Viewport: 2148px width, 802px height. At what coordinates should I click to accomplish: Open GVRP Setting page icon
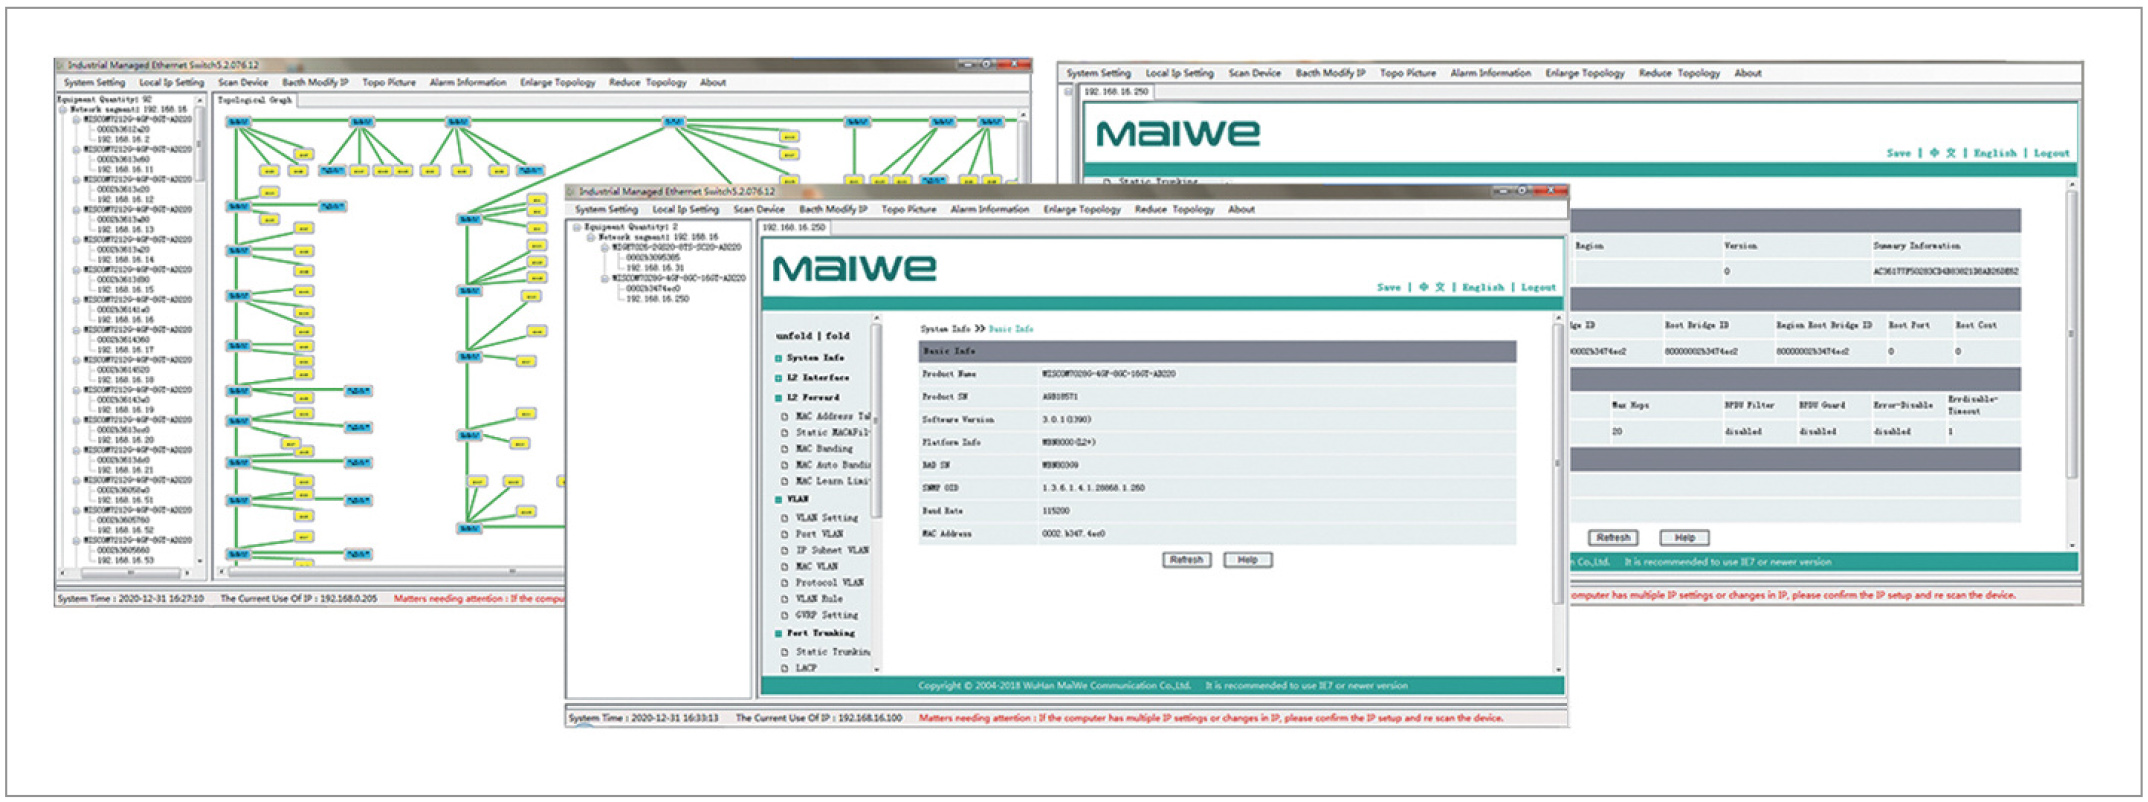[x=785, y=615]
